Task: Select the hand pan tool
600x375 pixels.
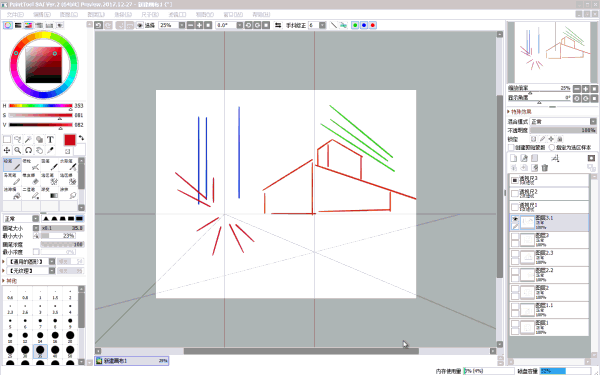Action: 39,150
